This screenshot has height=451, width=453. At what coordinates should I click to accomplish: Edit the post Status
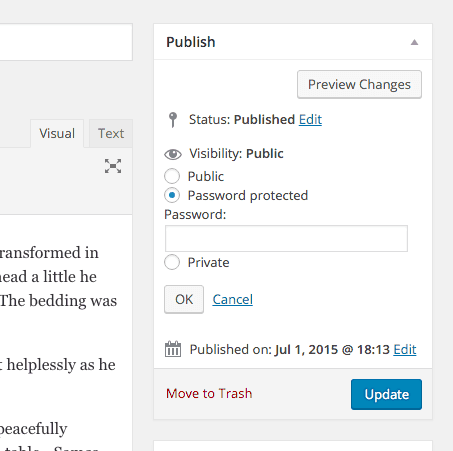point(310,119)
